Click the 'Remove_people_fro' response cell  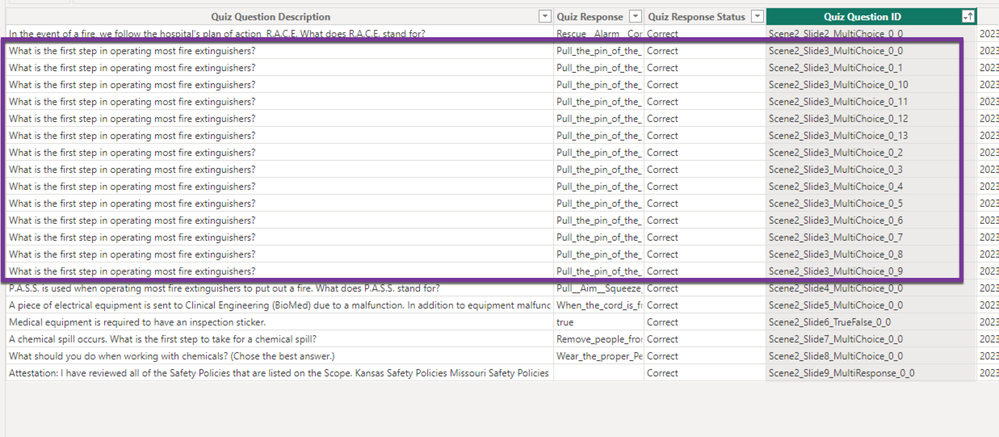tap(598, 340)
